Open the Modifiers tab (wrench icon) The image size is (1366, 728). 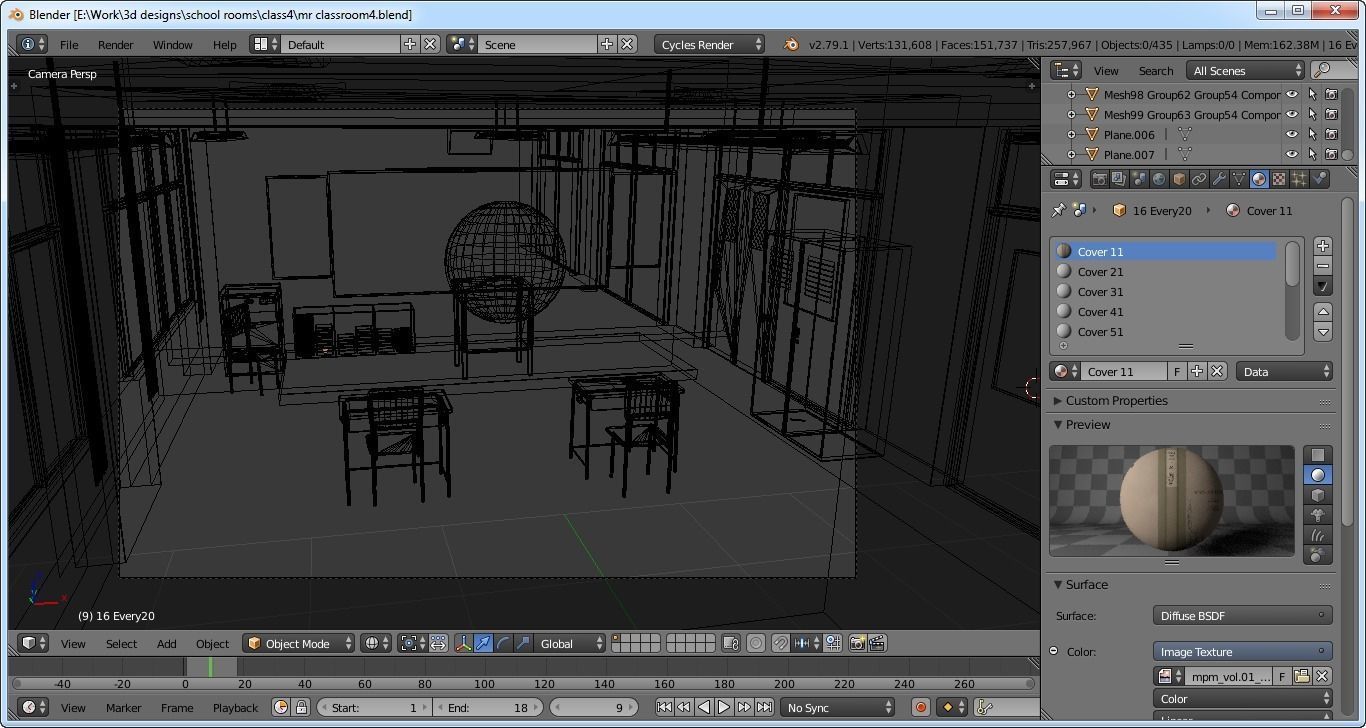coord(1219,179)
